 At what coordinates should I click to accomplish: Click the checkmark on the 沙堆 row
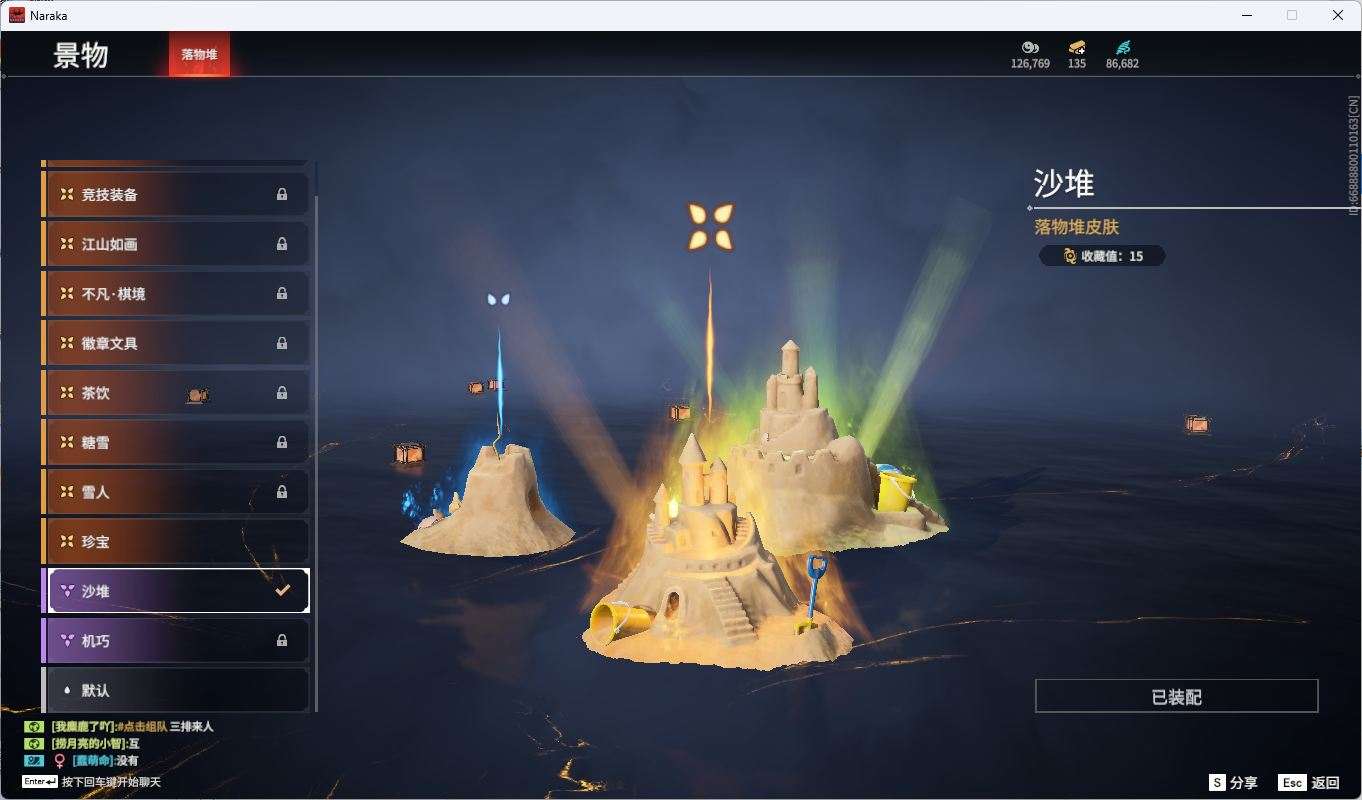click(283, 591)
